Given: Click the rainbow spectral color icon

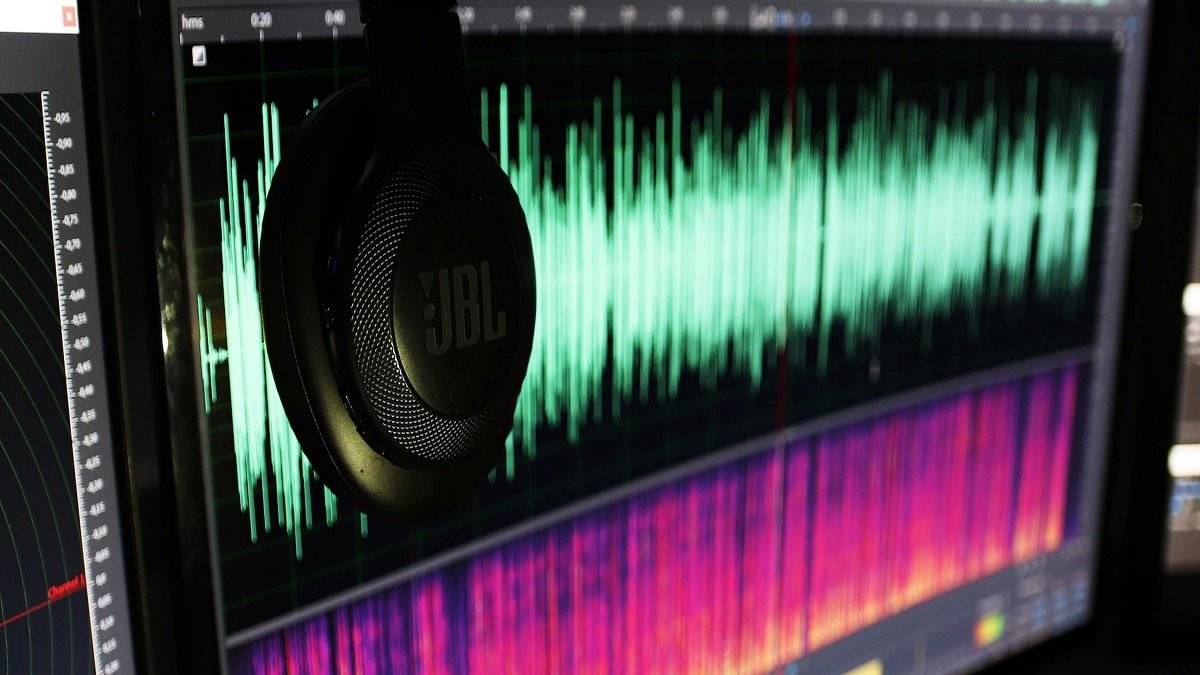Looking at the screenshot, I should click(x=989, y=631).
